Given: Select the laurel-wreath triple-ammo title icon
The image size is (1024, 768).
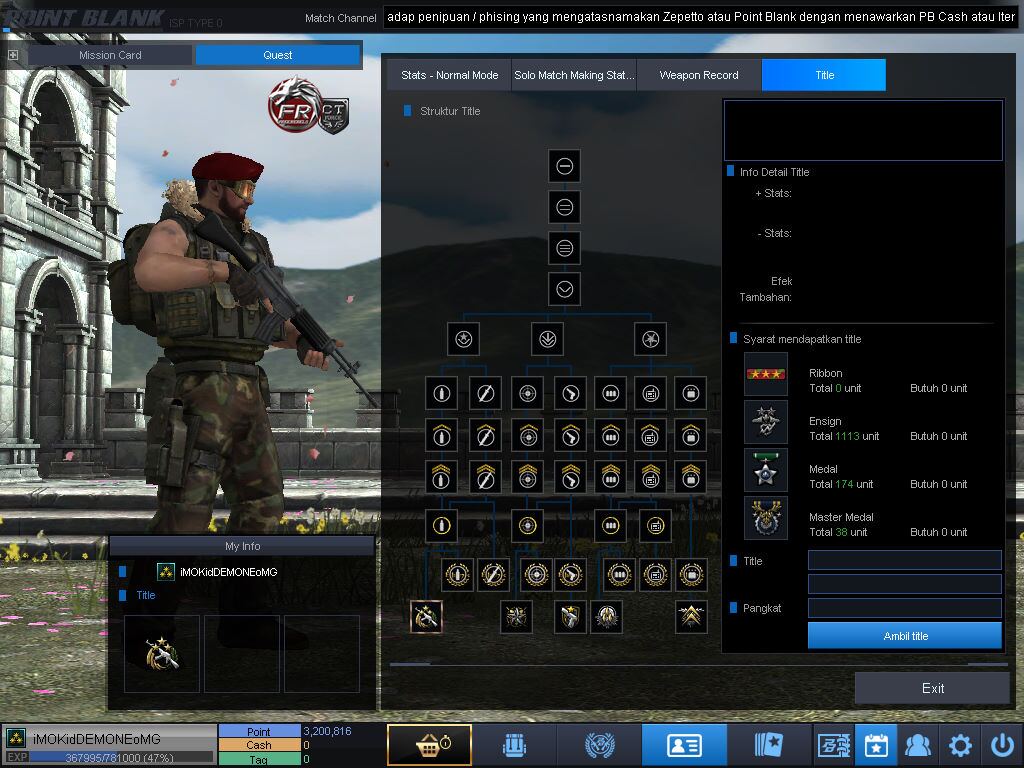Looking at the screenshot, I should point(619,575).
